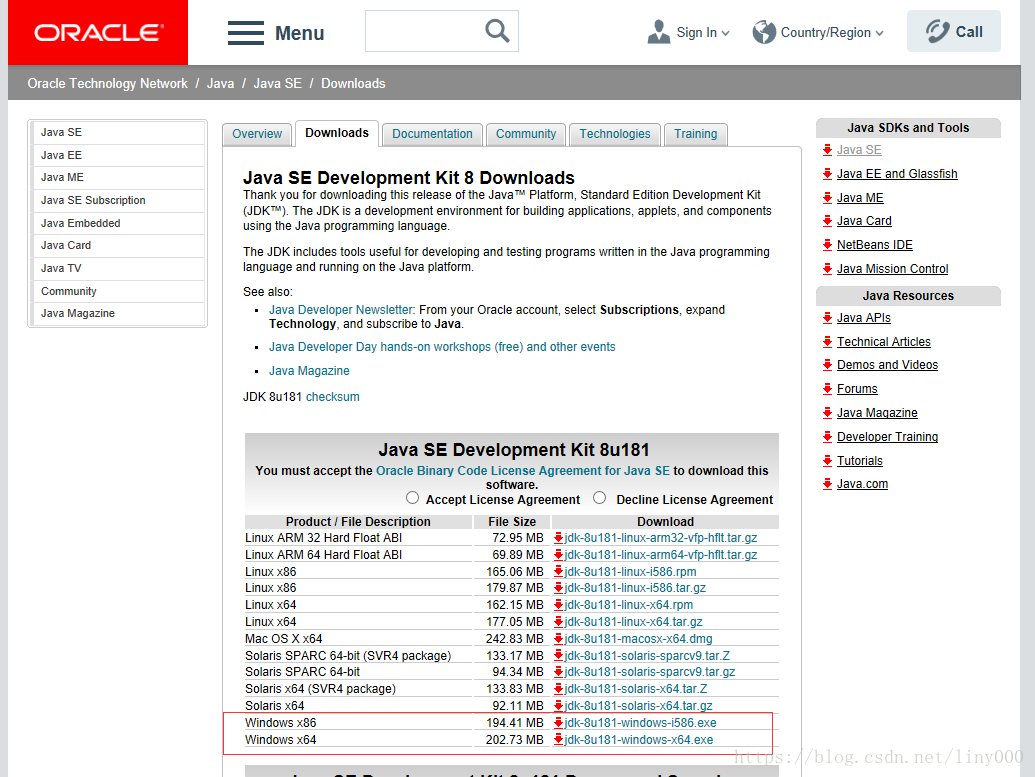Download jdk-8u181-linux-i586.tar.gz link

(635, 588)
